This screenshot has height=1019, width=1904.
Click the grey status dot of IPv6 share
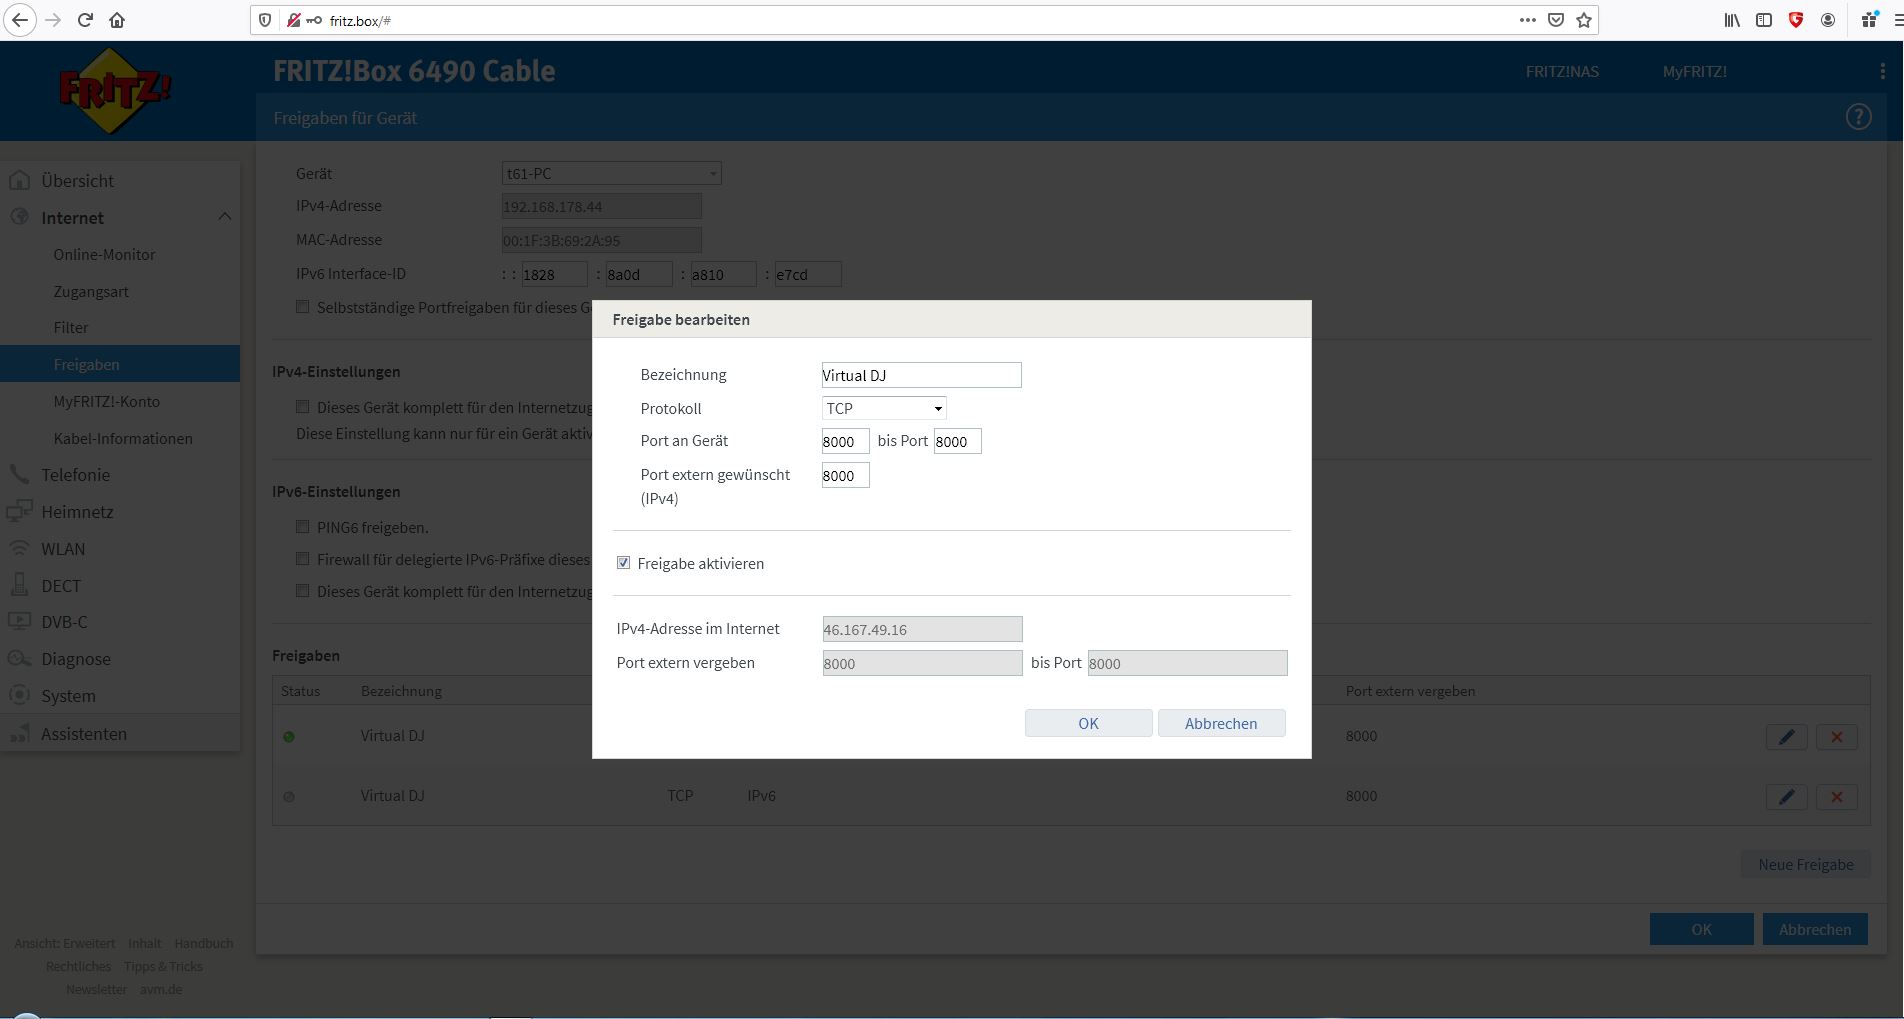point(289,797)
